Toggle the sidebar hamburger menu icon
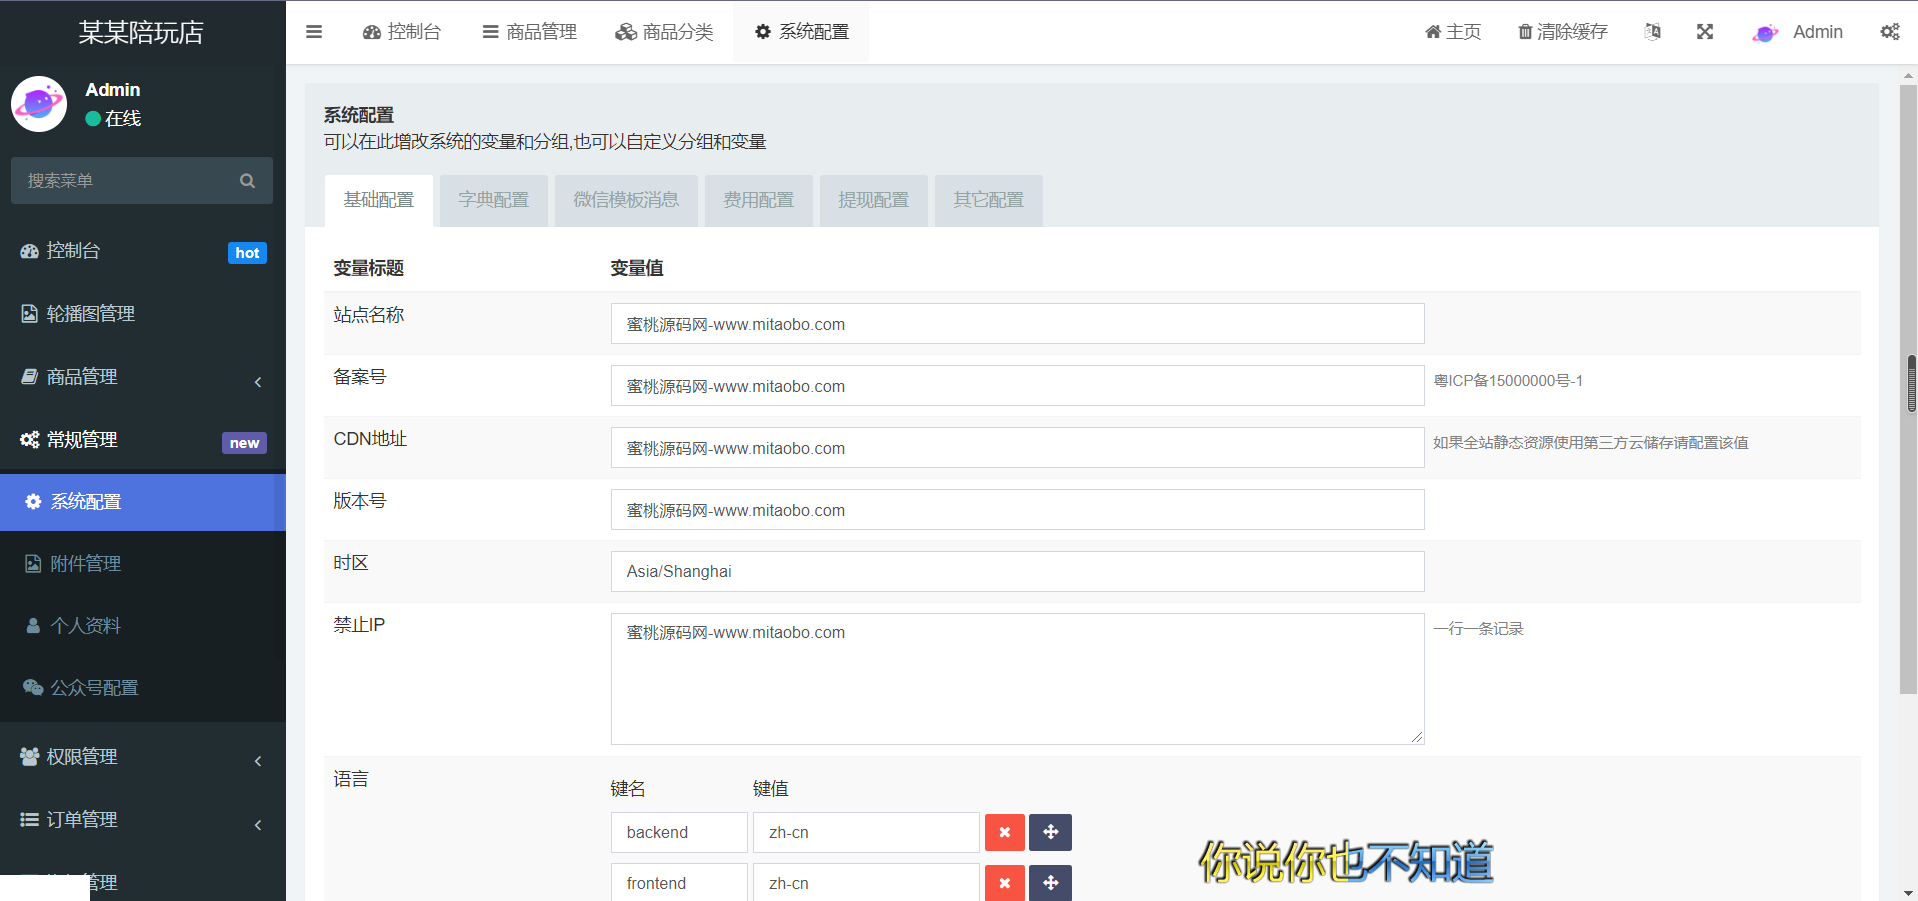The height and width of the screenshot is (901, 1918). (x=314, y=32)
